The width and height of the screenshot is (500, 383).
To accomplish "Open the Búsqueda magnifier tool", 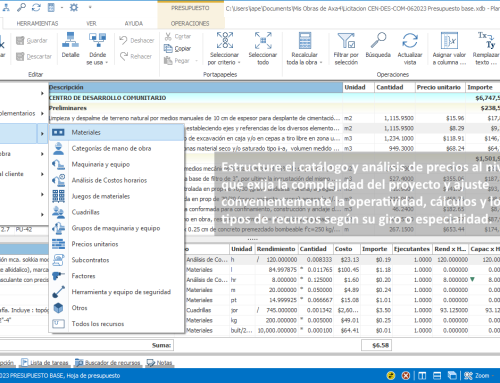I will pyautogui.click(x=378, y=45).
